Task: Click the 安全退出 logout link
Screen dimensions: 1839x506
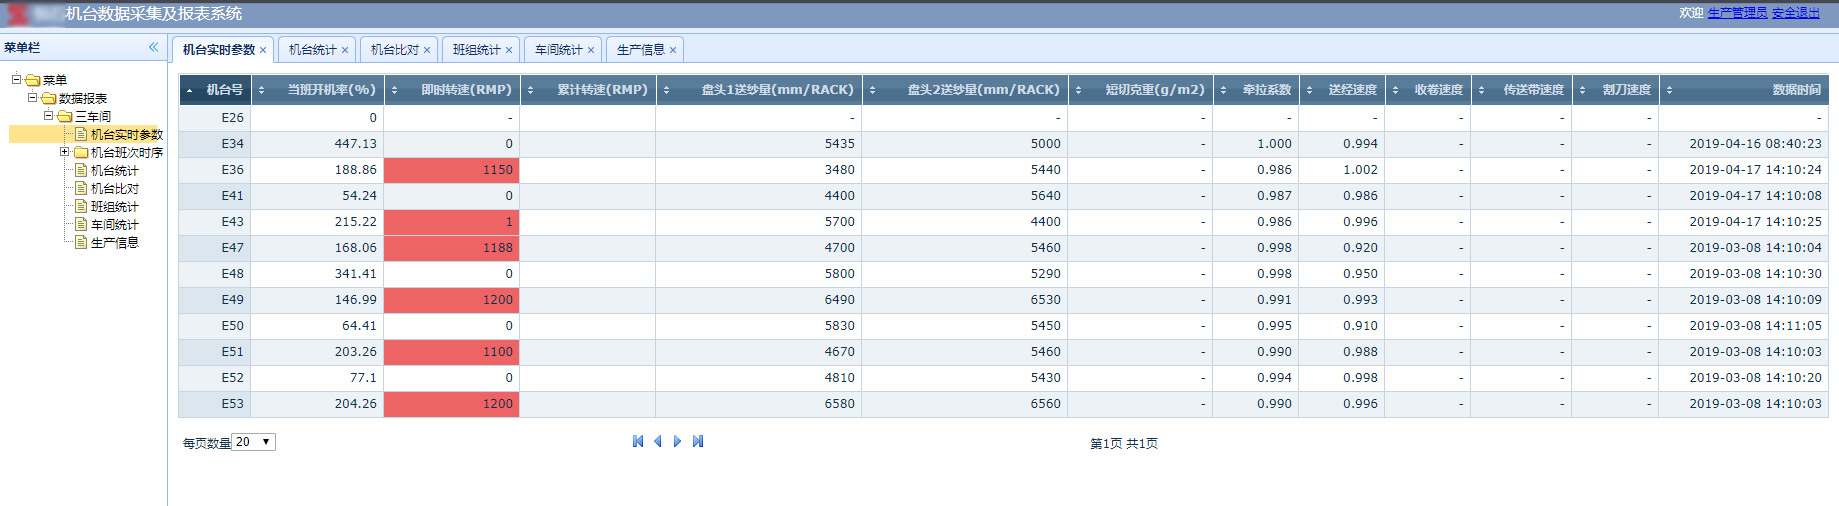Action: pyautogui.click(x=1795, y=13)
